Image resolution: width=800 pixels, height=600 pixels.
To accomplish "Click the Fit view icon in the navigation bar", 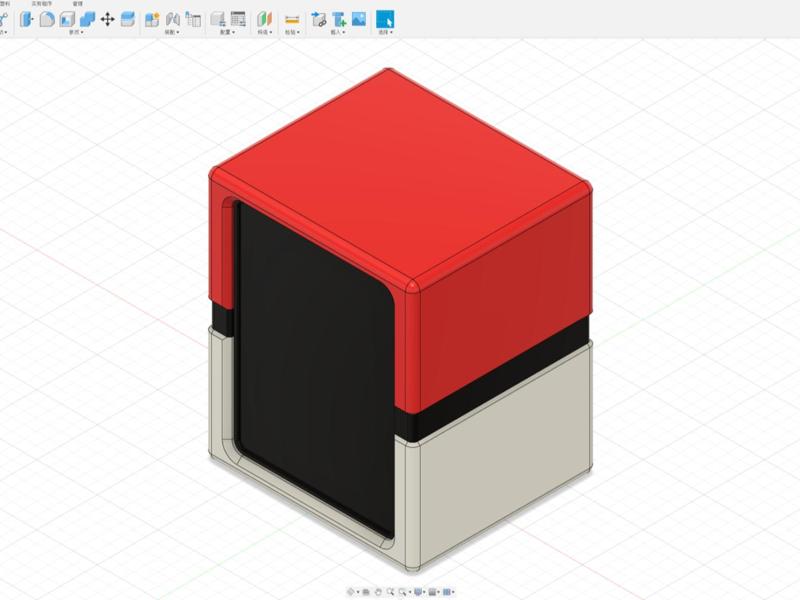I will pyautogui.click(x=403, y=591).
